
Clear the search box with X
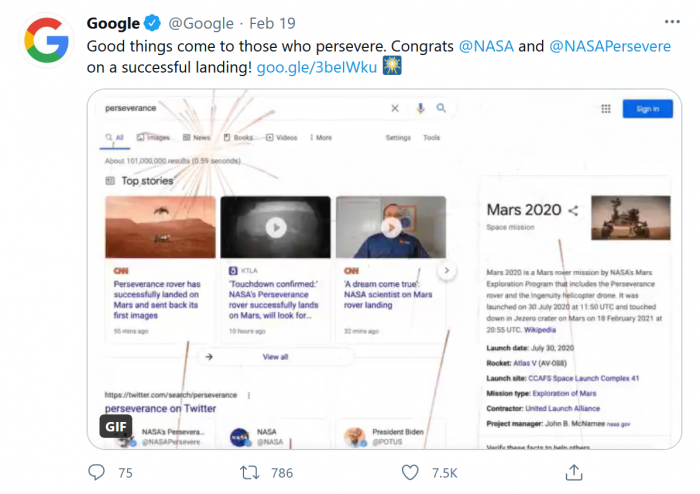[x=395, y=108]
